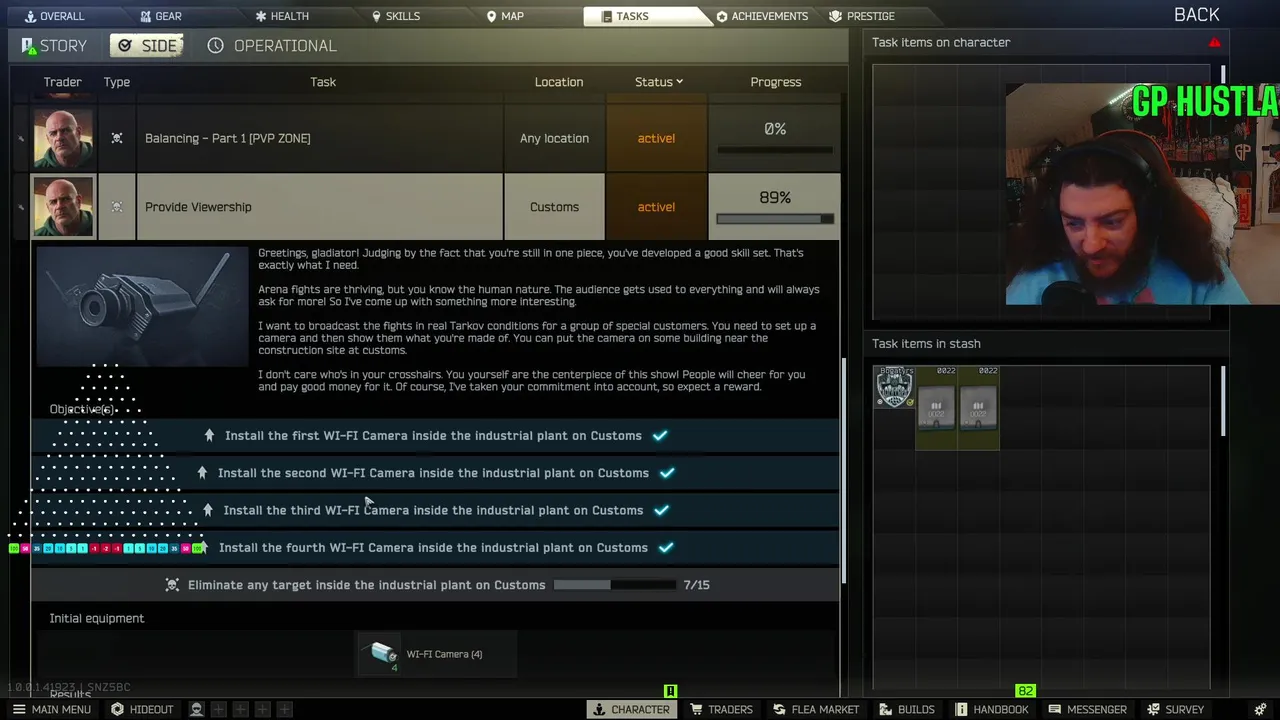
Task: Click arrow icon beside third WI-FI Camera objective
Action: [207, 510]
